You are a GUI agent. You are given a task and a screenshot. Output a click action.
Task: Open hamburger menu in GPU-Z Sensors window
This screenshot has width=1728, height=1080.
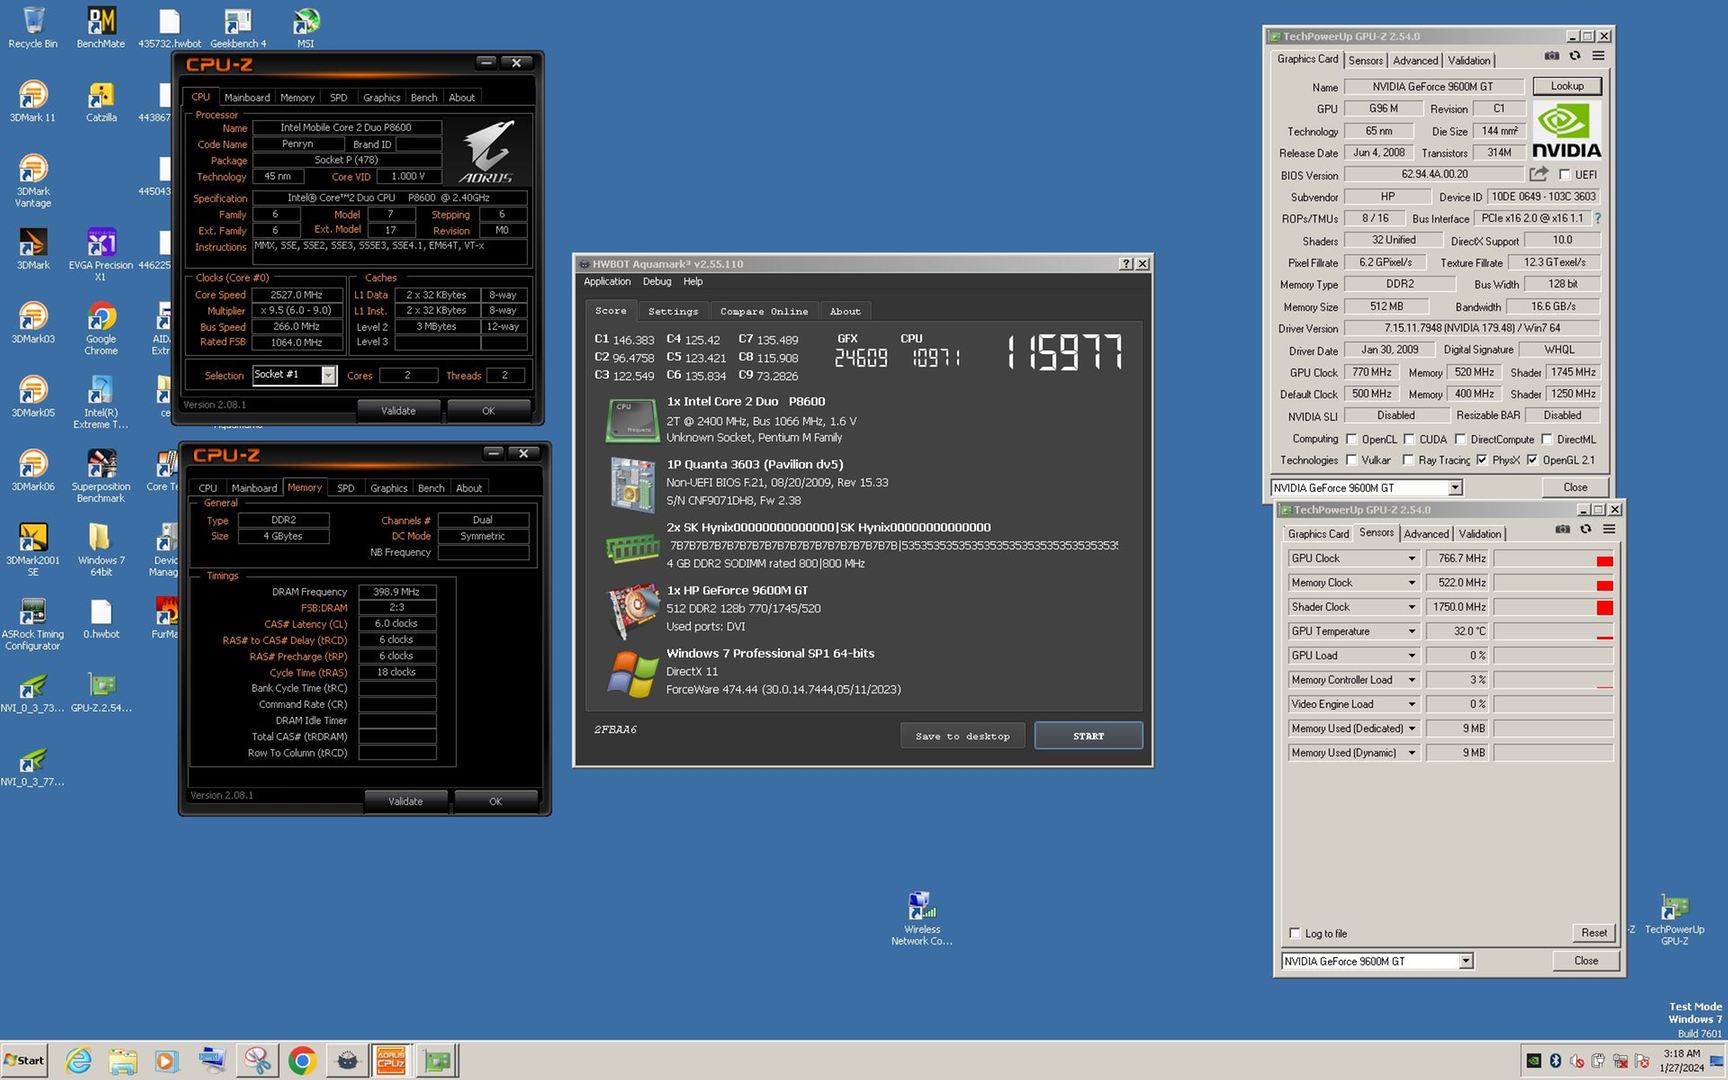[1609, 530]
